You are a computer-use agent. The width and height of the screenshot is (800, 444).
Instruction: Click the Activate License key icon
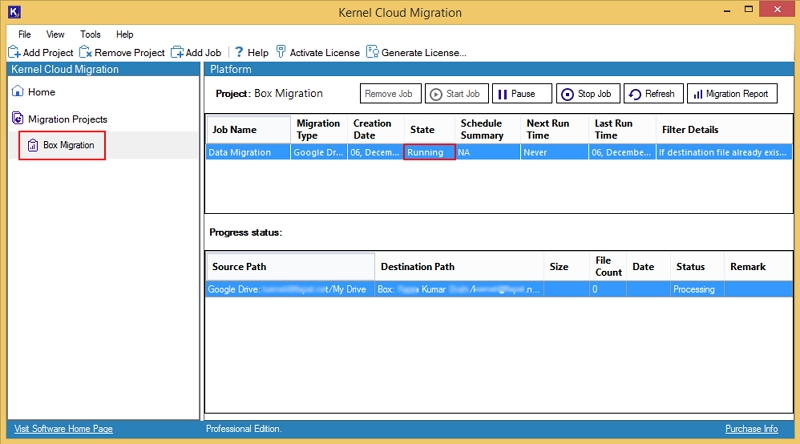[281, 52]
